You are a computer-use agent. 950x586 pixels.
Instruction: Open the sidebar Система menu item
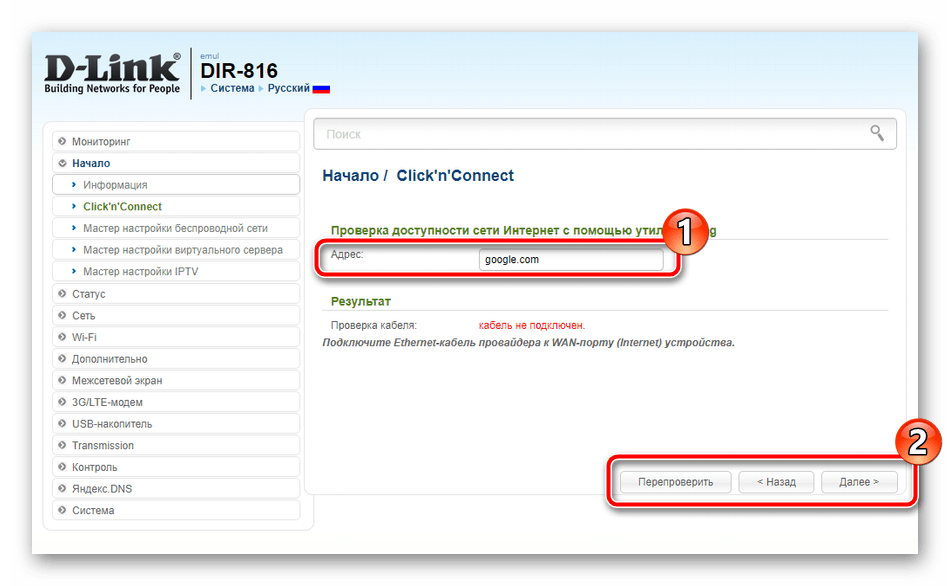click(x=176, y=510)
